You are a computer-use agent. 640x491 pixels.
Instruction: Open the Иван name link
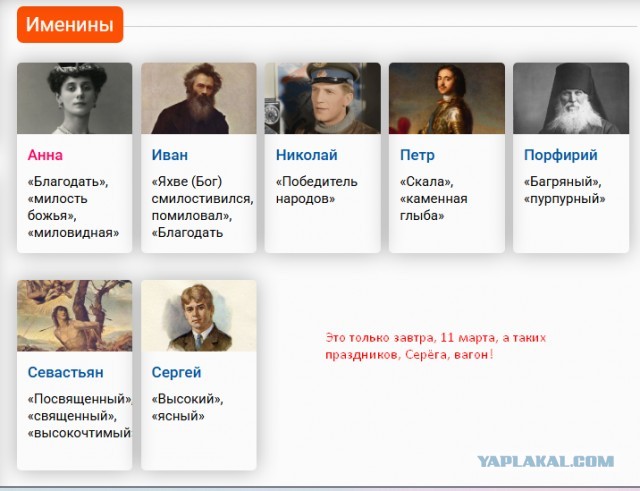tap(169, 155)
